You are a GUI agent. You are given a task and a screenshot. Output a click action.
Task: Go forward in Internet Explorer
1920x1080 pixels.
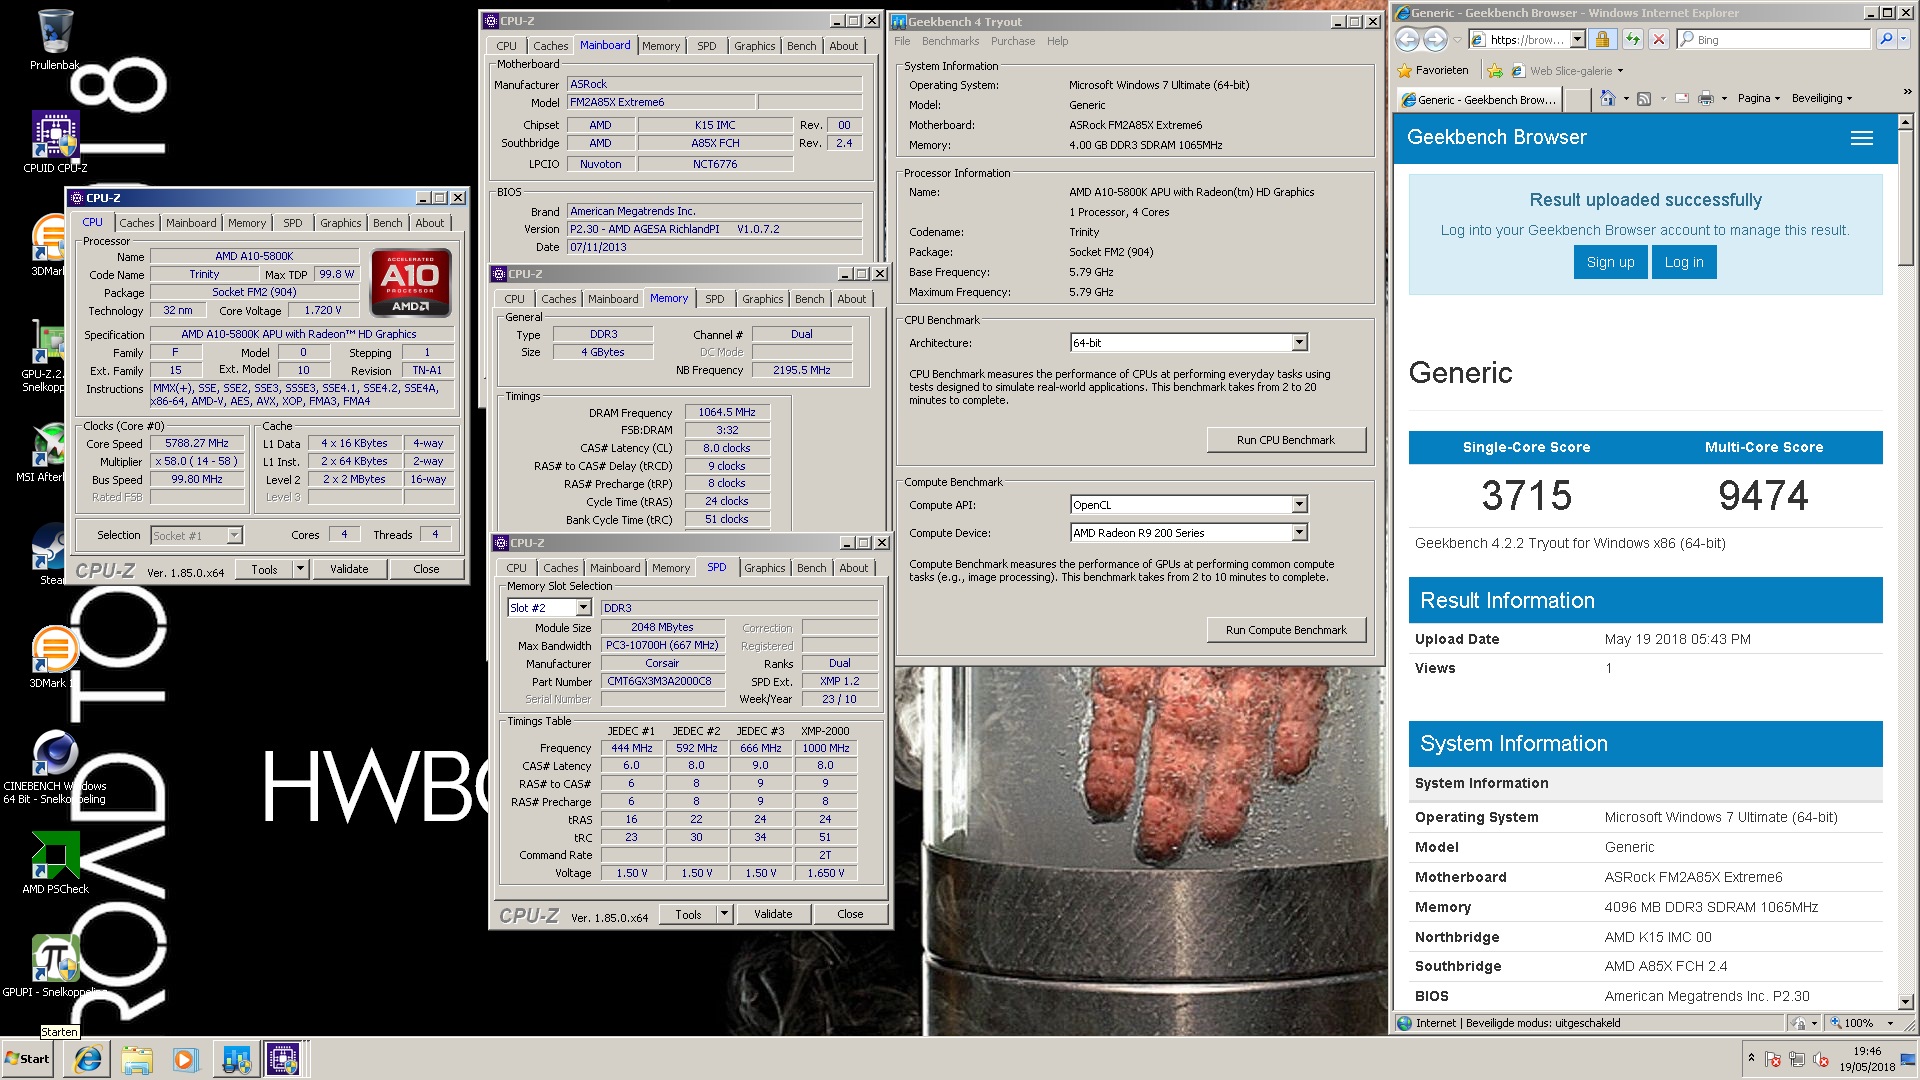[1435, 39]
